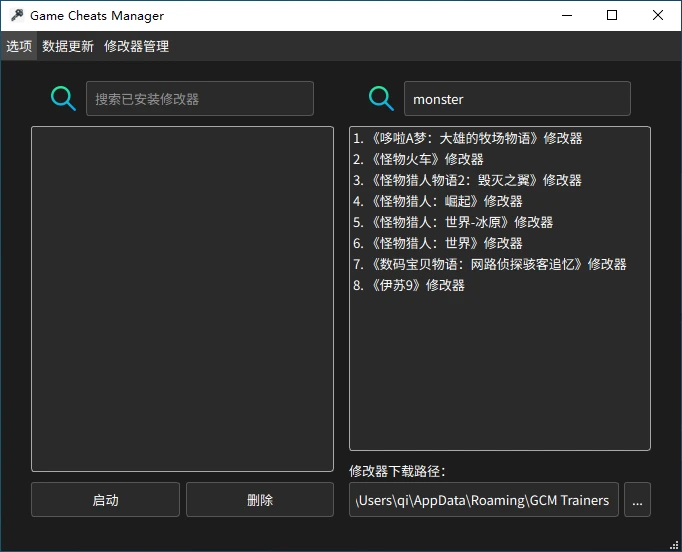Image resolution: width=682 pixels, height=552 pixels.
Task: Click the download search magnifier icon
Action: point(381,99)
